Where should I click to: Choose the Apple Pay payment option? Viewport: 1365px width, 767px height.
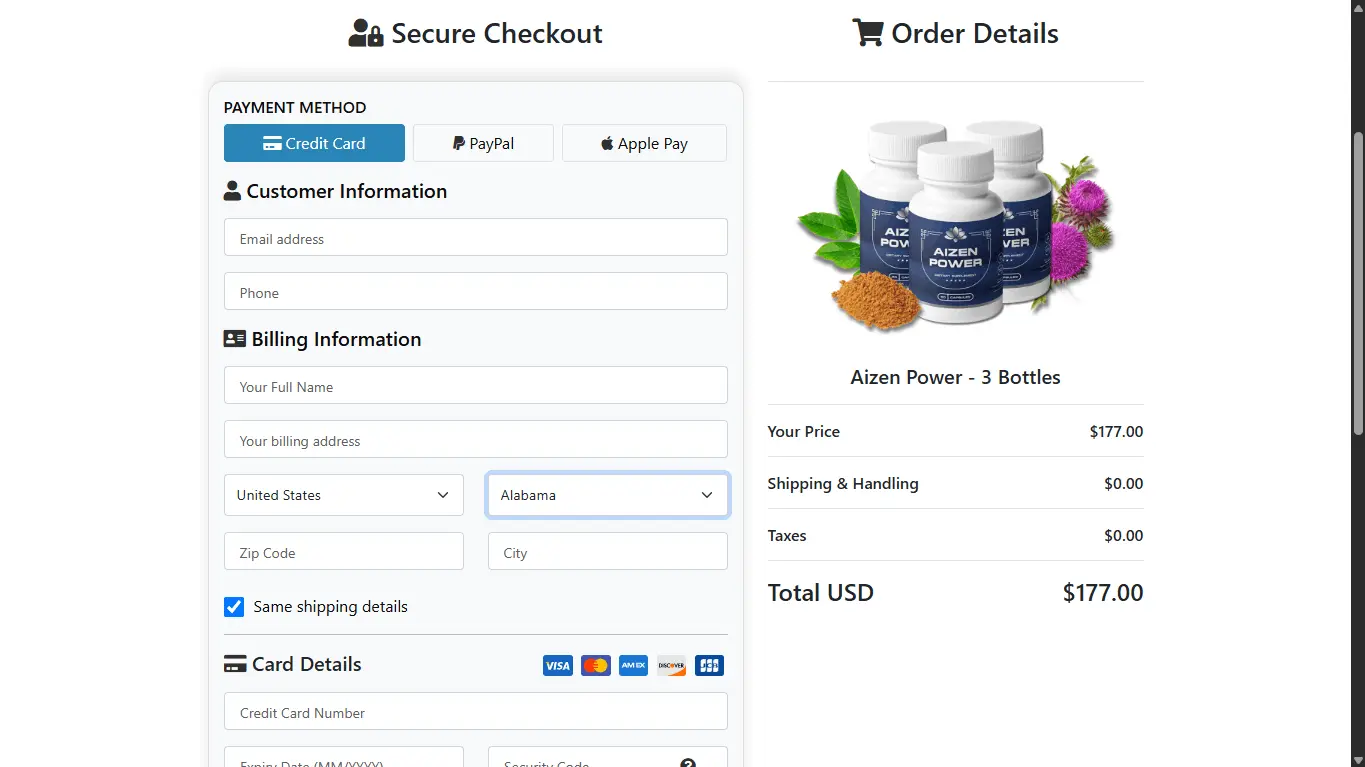(x=644, y=143)
